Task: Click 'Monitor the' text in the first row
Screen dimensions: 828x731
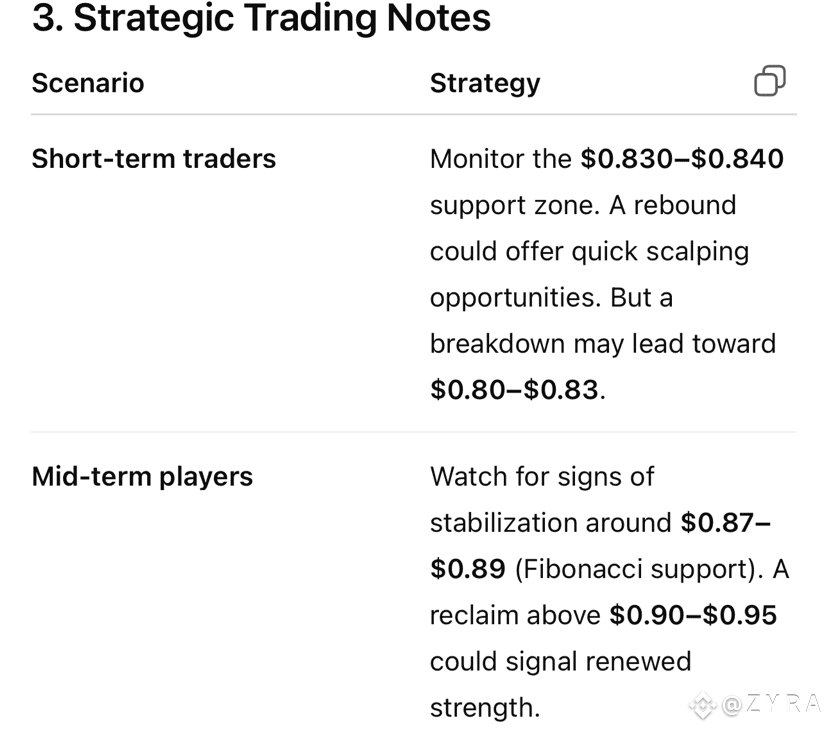Action: click(x=501, y=158)
